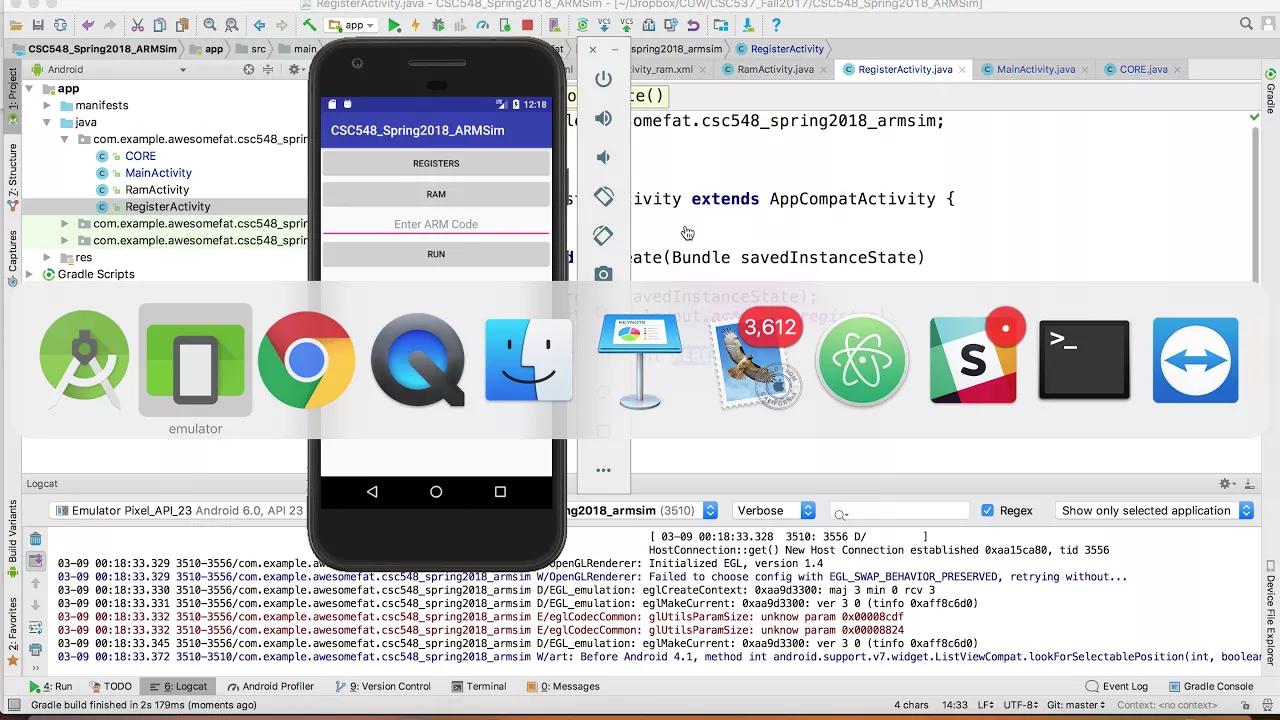Click the emulator rotate right icon
This screenshot has height=720, width=1280.
603,235
